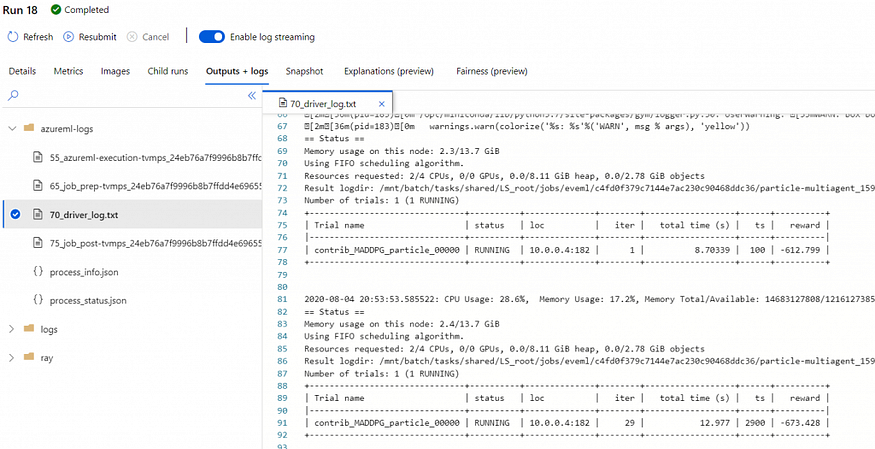
Task: Click line 70 'Using FIFO scheduling algorithm.'
Action: coord(384,163)
